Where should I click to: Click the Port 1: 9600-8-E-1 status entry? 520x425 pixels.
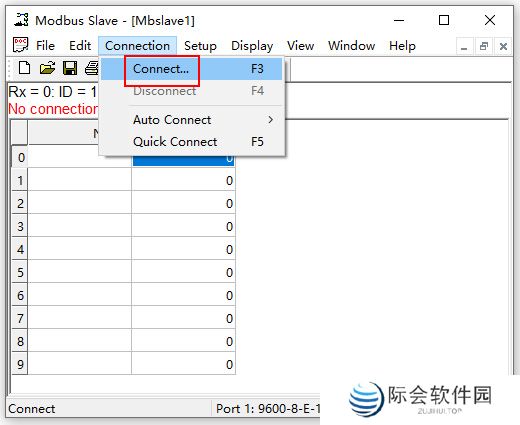[268, 408]
